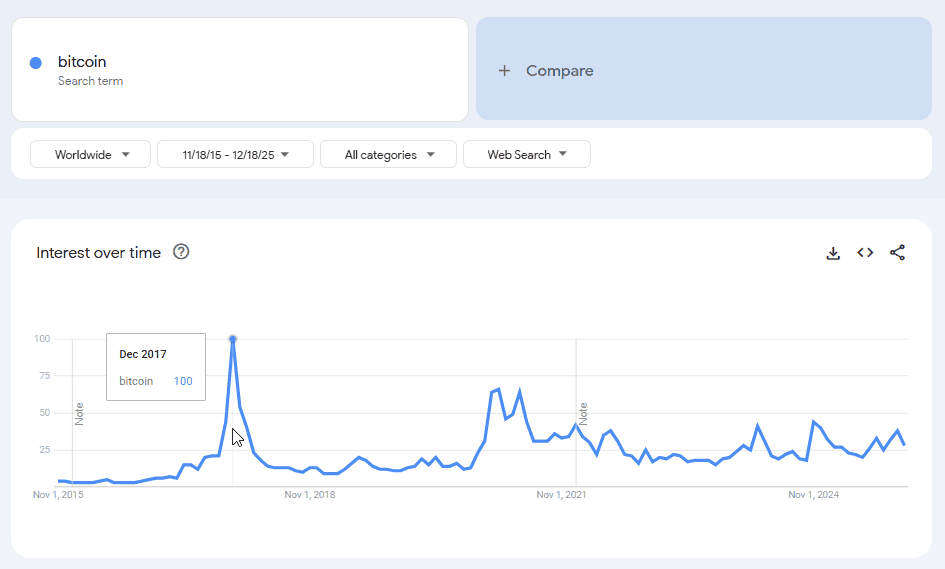The height and width of the screenshot is (569, 945).
Task: Click the blue dot next to bitcoin
Action: click(x=36, y=63)
